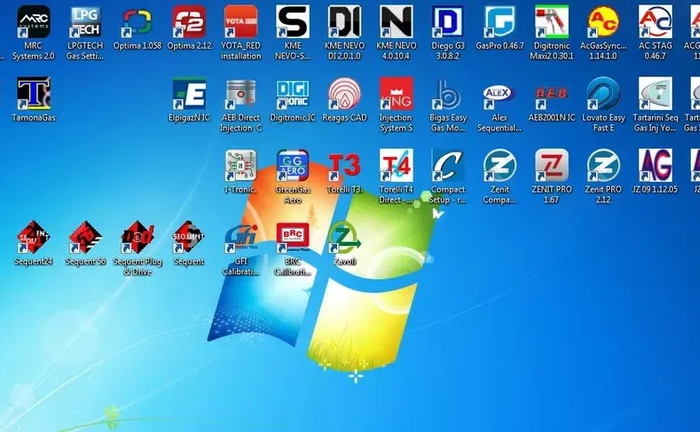
Task: Select the Digitronic Maxi2 icon
Action: [551, 22]
